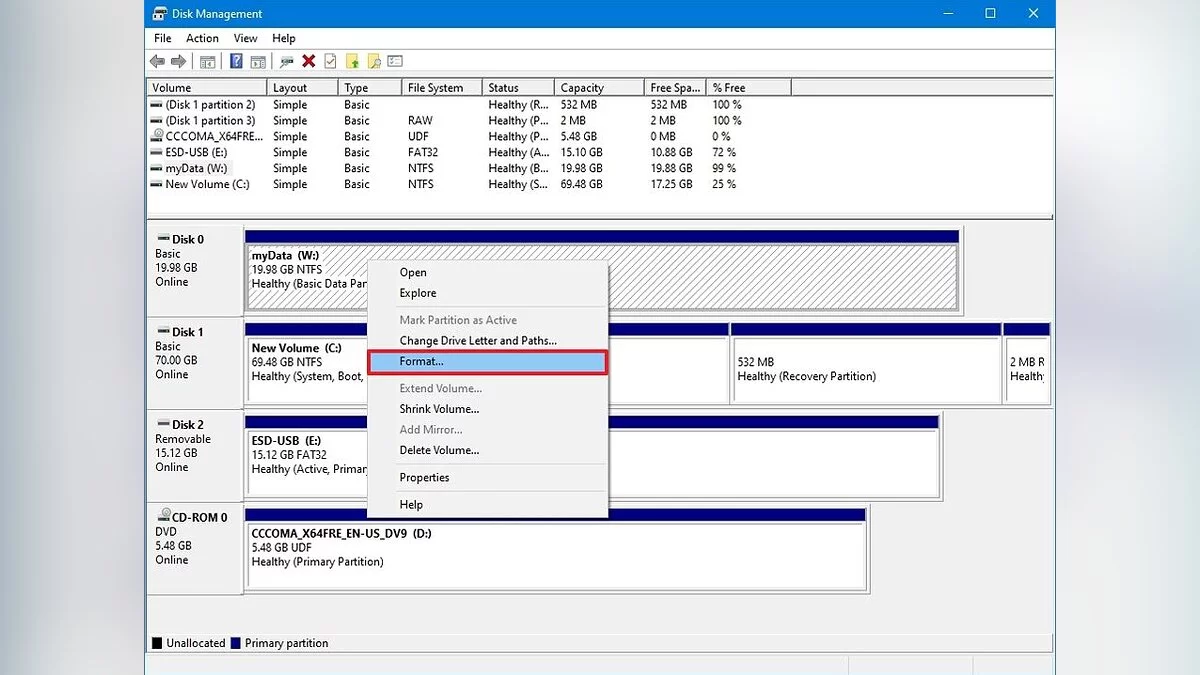Open the View menu
The height and width of the screenshot is (675, 1200).
coord(244,38)
